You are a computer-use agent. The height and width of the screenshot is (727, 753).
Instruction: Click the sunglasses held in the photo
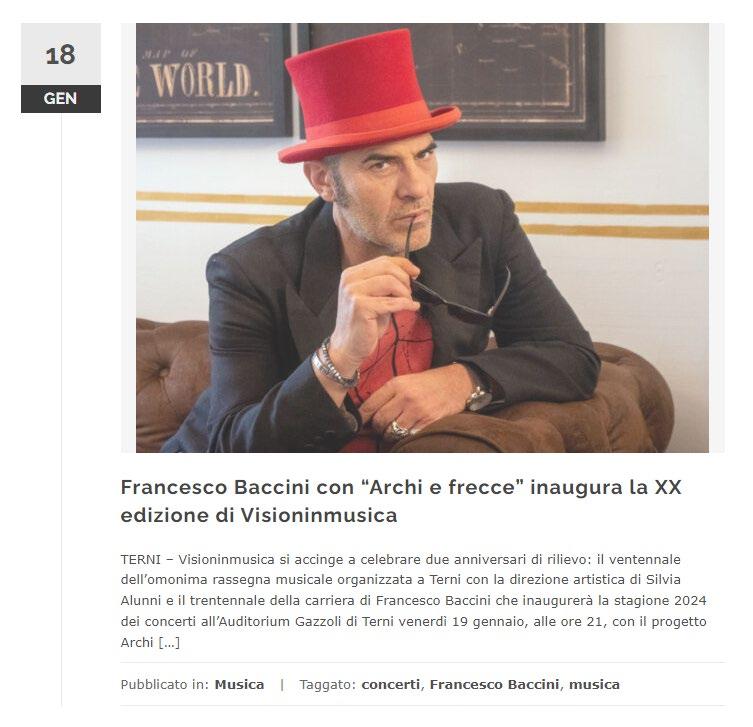click(x=456, y=293)
